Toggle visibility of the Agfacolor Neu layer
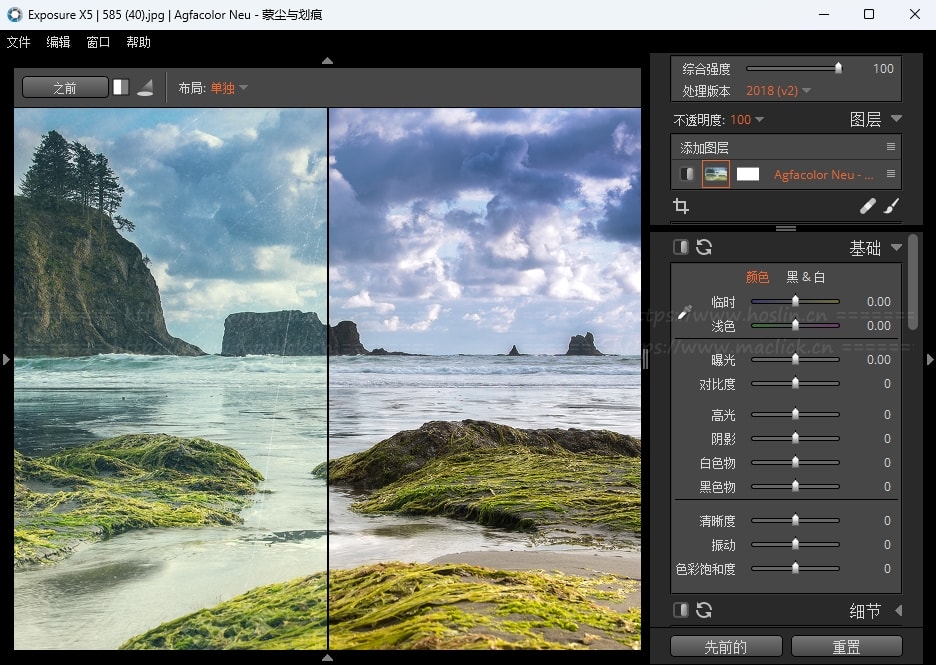This screenshot has height=665, width=936. (686, 174)
